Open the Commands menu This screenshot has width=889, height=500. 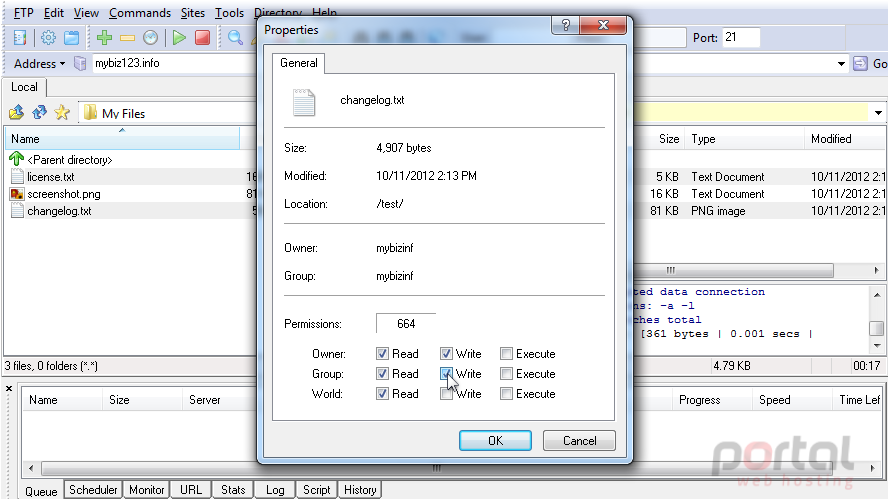point(140,12)
